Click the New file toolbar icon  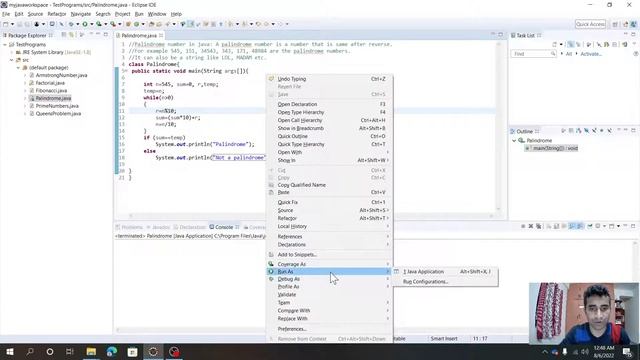pyautogui.click(x=6, y=24)
